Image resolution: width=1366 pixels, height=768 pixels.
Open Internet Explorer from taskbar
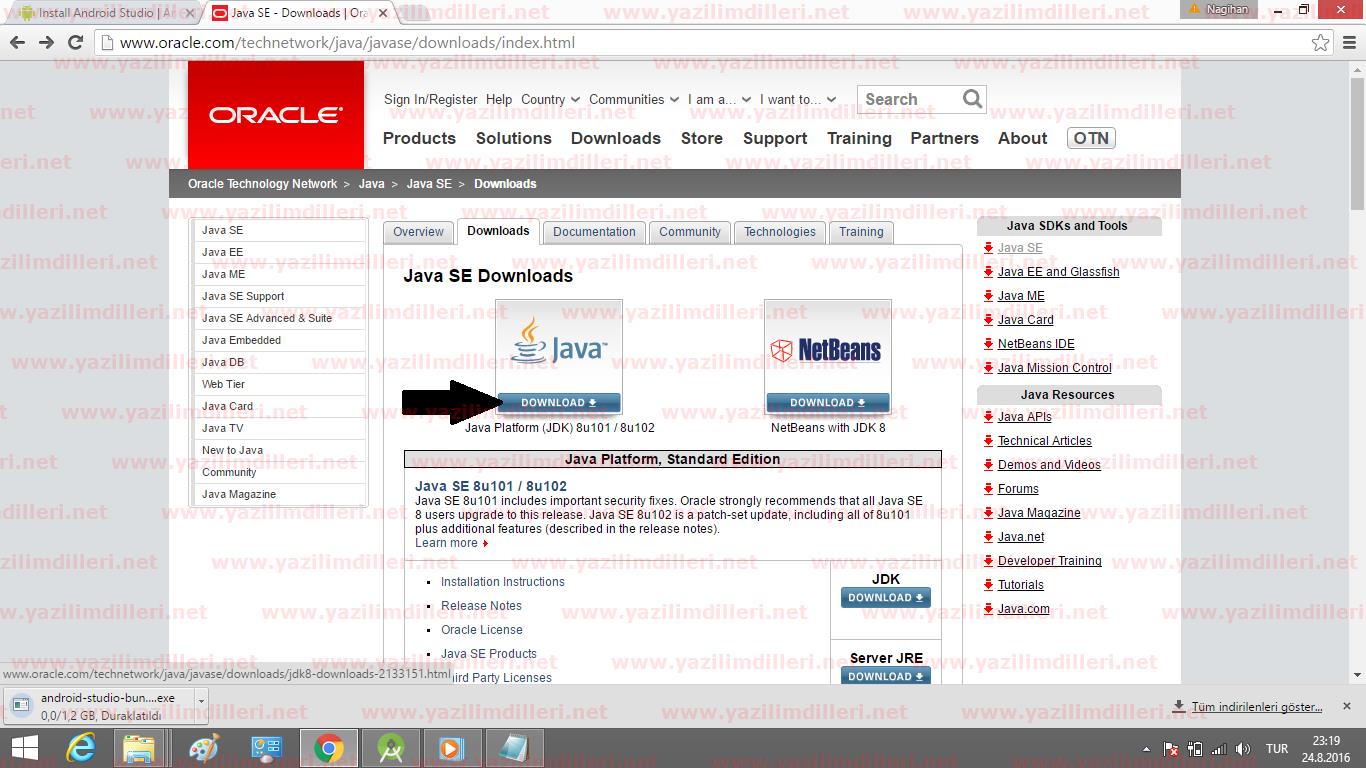coord(81,748)
